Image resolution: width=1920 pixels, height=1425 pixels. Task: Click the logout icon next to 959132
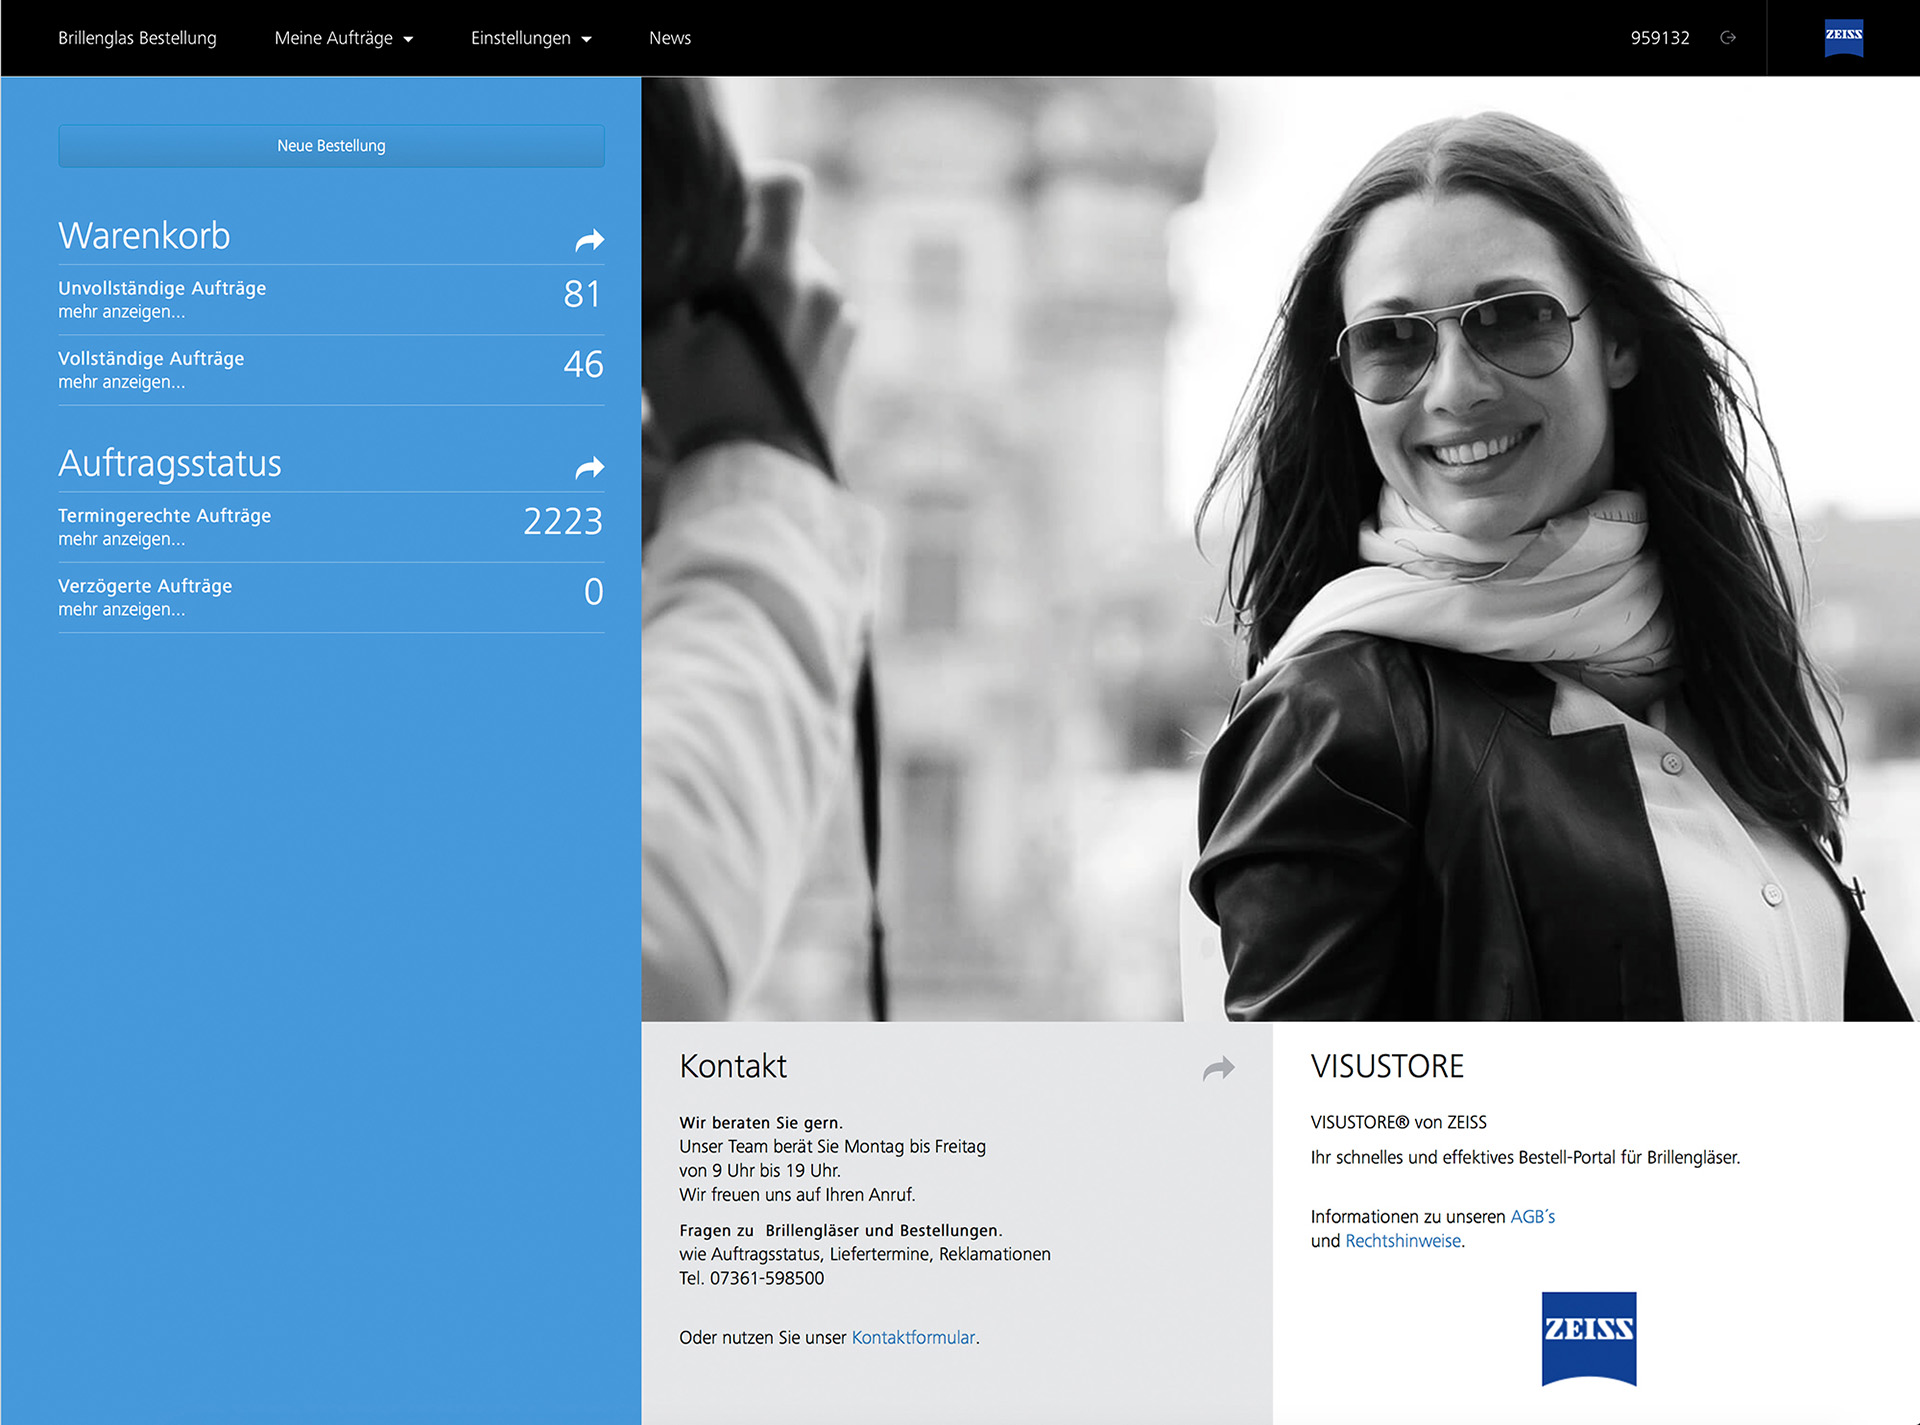(1727, 38)
